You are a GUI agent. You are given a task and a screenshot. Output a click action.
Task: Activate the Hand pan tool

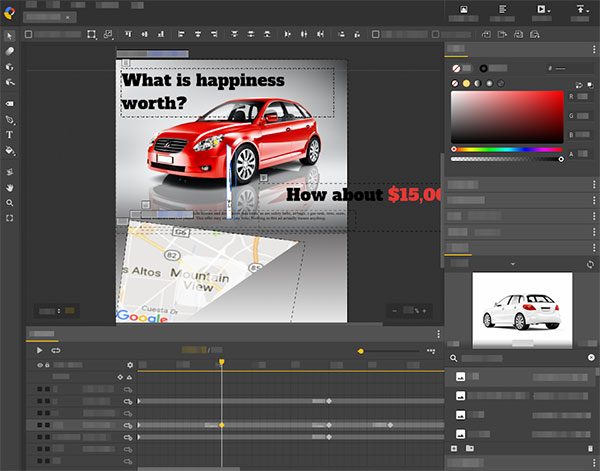pos(10,187)
